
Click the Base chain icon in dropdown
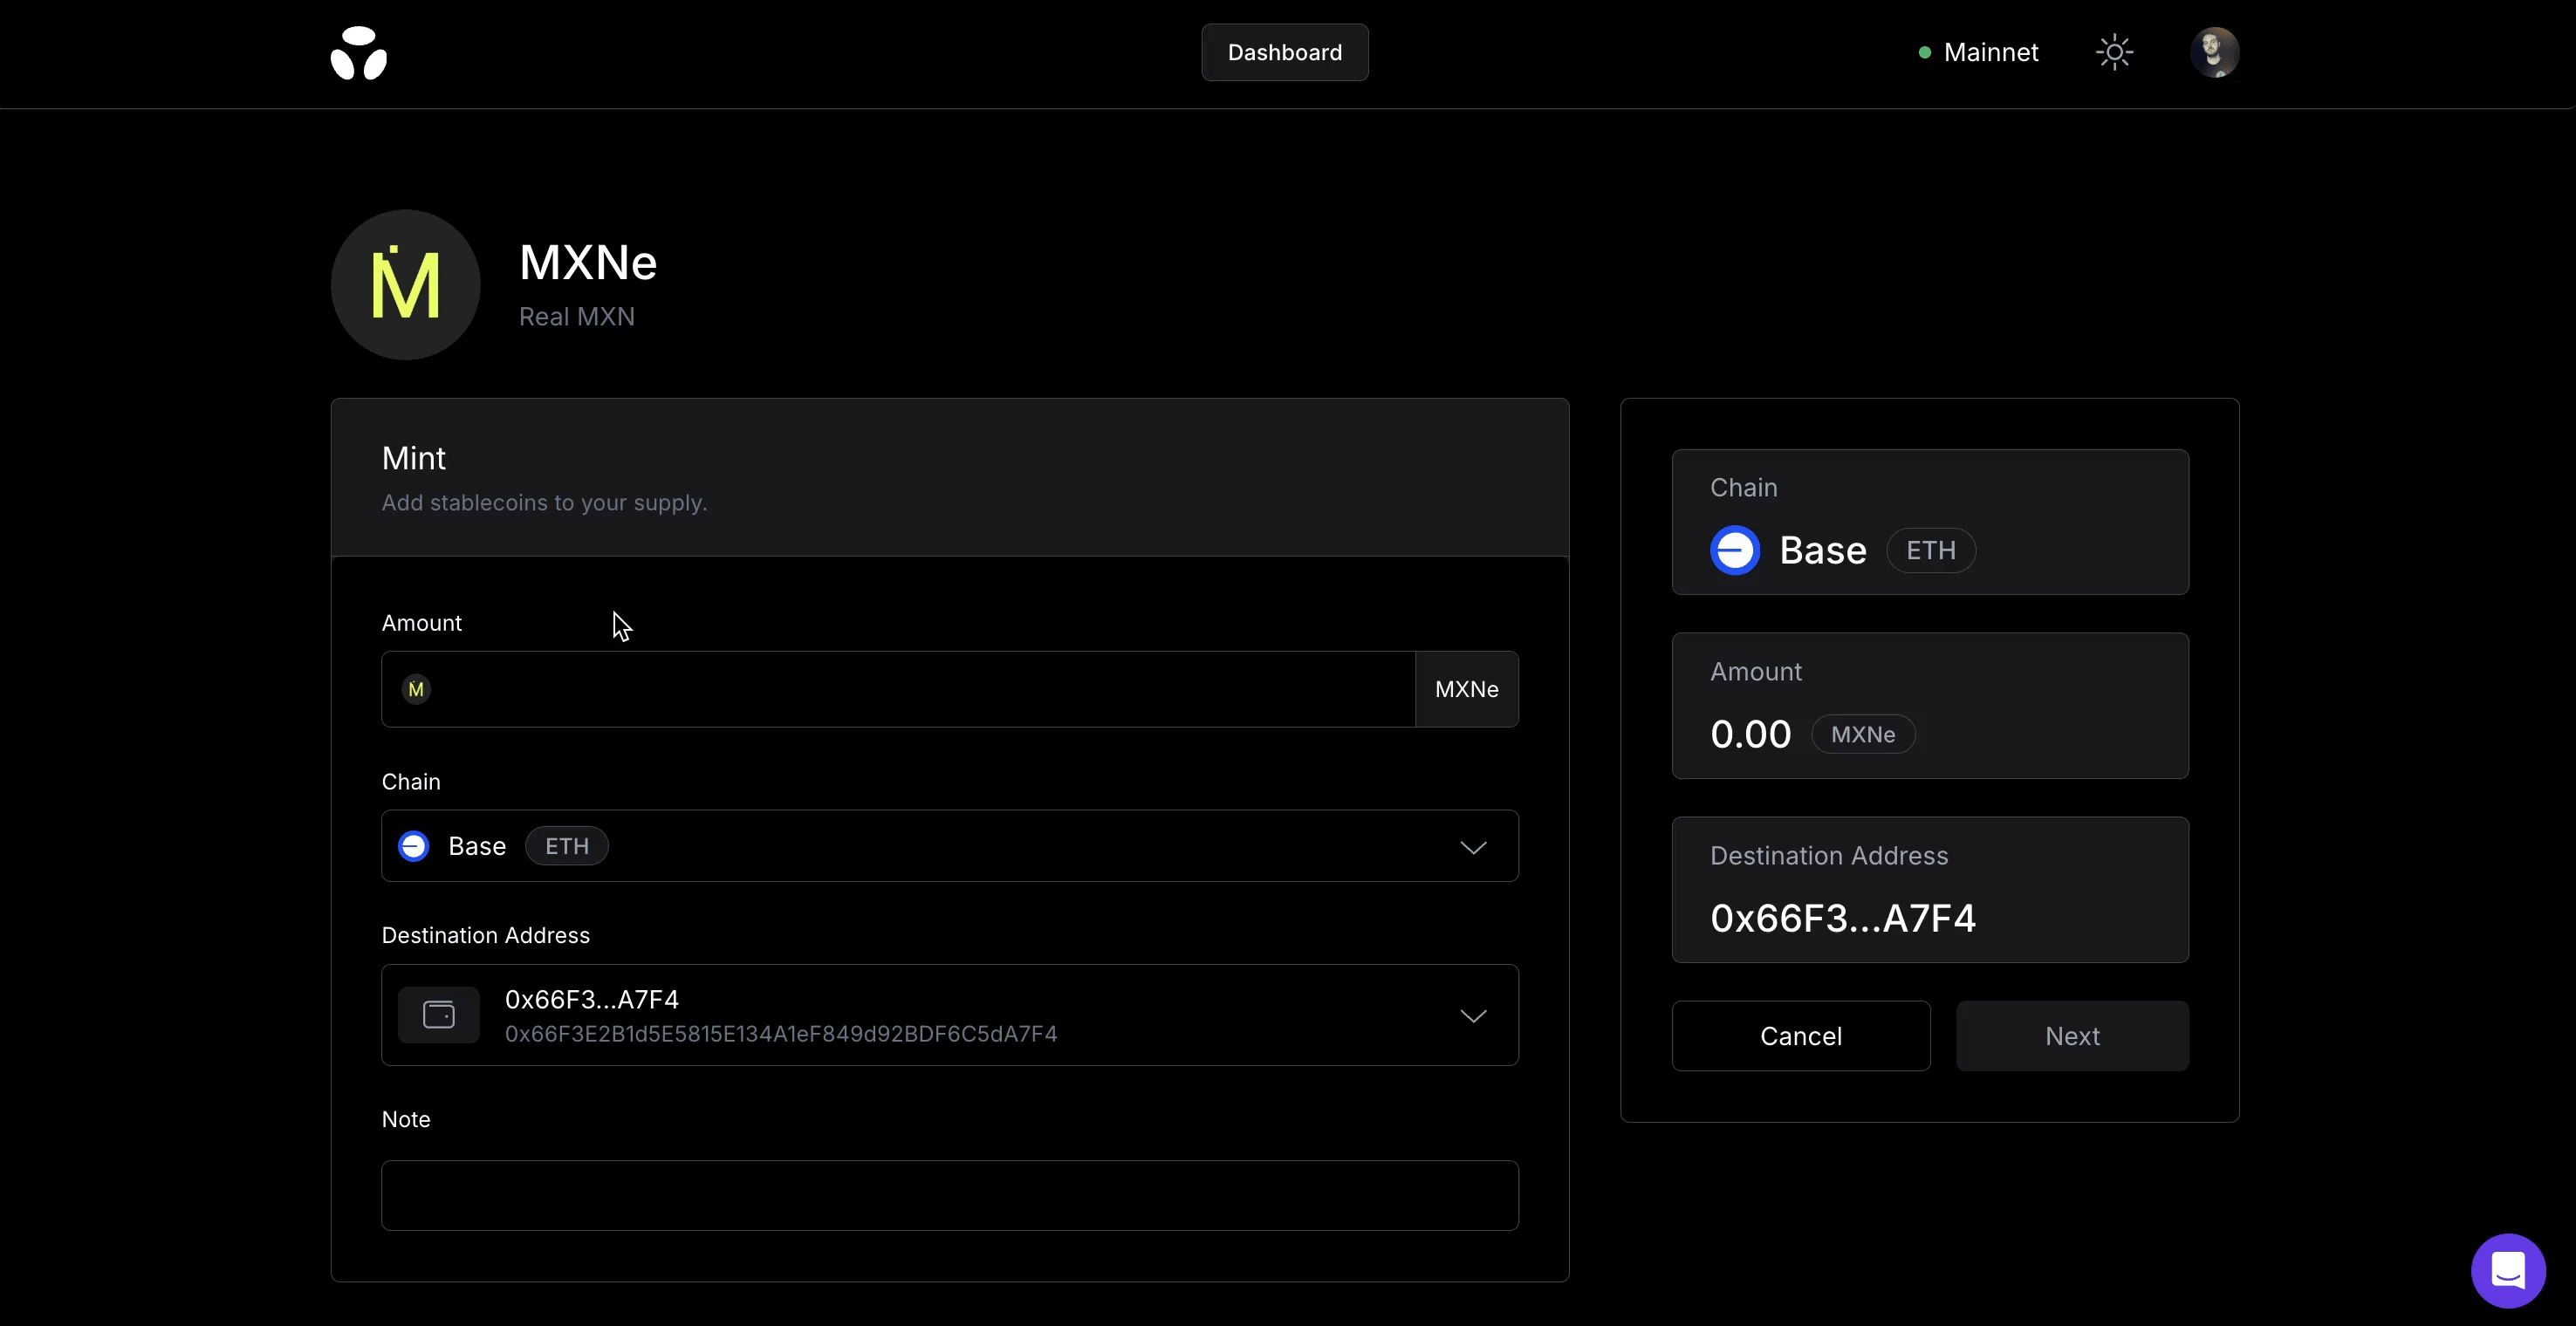[x=414, y=846]
